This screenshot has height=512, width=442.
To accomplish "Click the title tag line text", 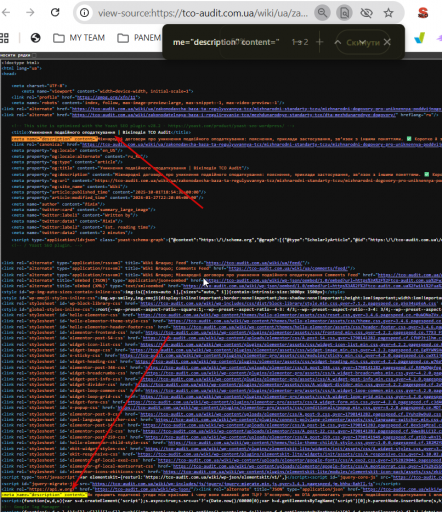I will (x=101, y=132).
